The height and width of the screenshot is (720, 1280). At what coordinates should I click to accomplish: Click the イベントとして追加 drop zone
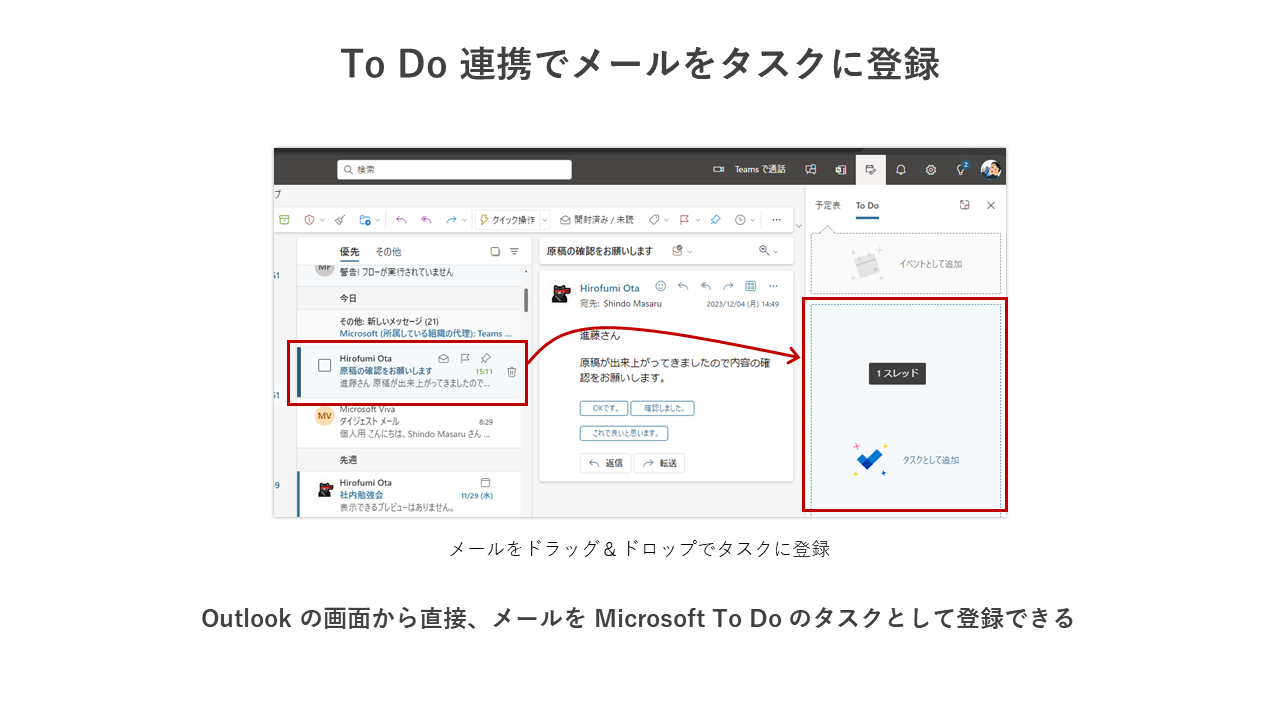pyautogui.click(x=905, y=264)
